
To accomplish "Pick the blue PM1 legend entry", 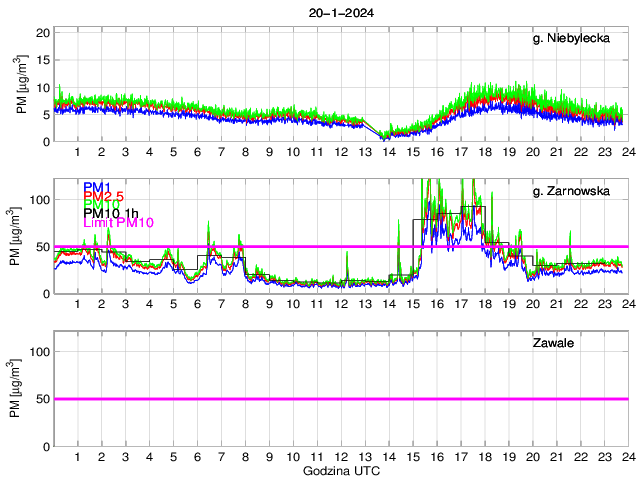I will [x=97, y=187].
